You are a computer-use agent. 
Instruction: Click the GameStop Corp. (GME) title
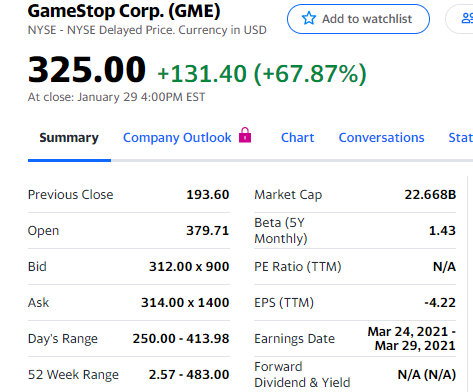click(x=124, y=11)
